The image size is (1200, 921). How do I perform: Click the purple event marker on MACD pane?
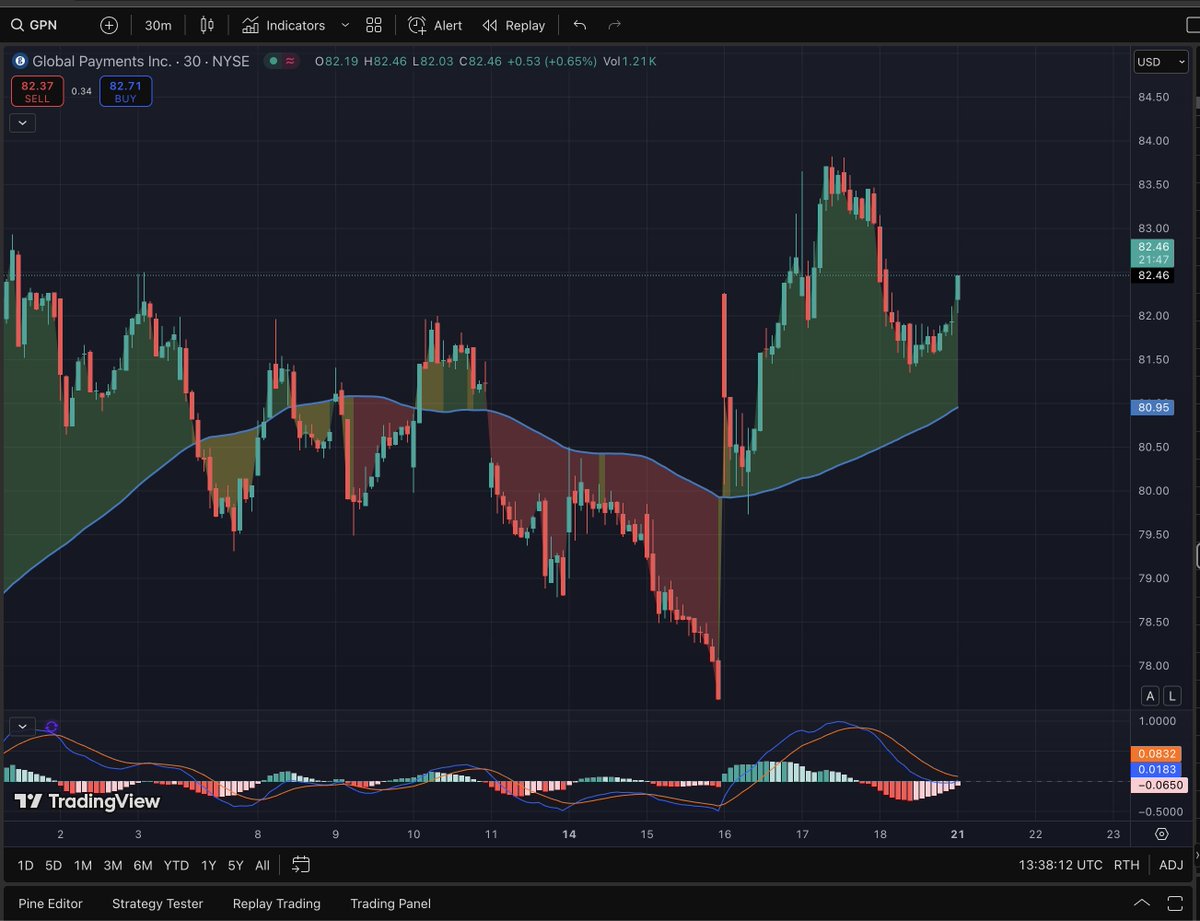[x=52, y=727]
